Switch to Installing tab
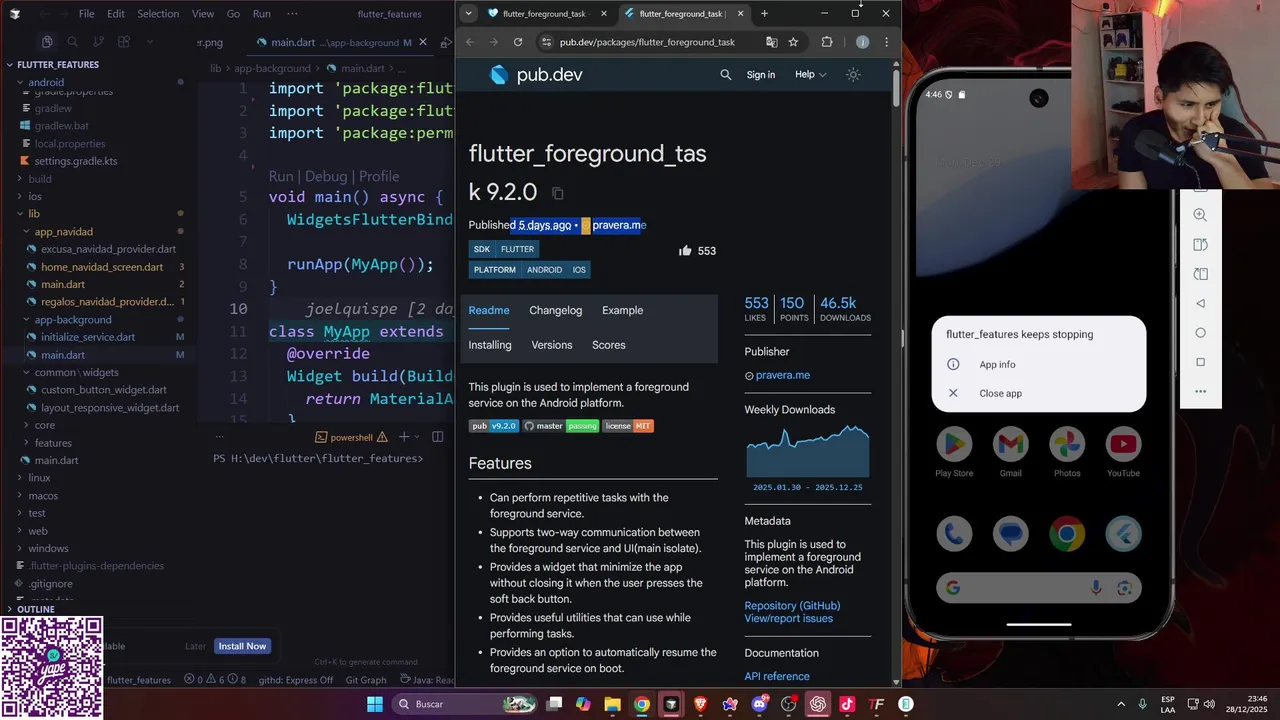This screenshot has width=1280, height=720. coord(490,345)
